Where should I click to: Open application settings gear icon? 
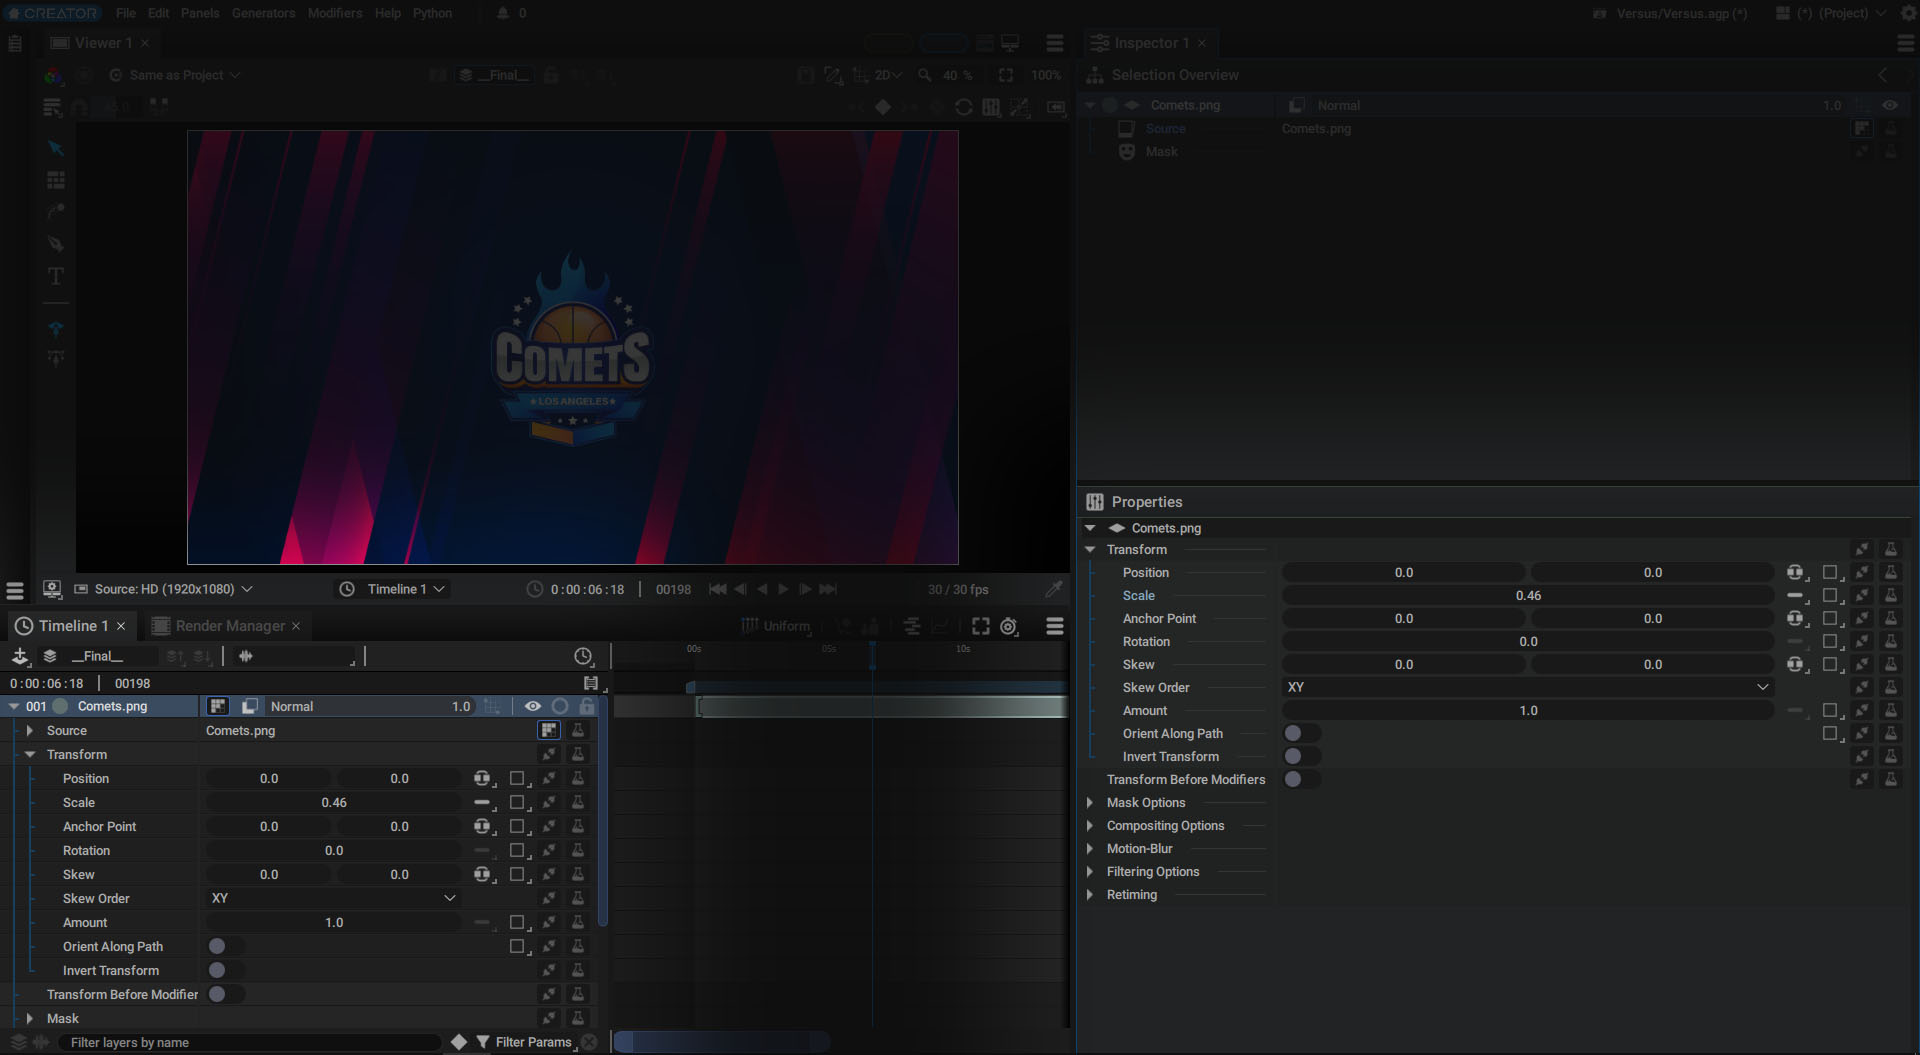(x=1908, y=13)
